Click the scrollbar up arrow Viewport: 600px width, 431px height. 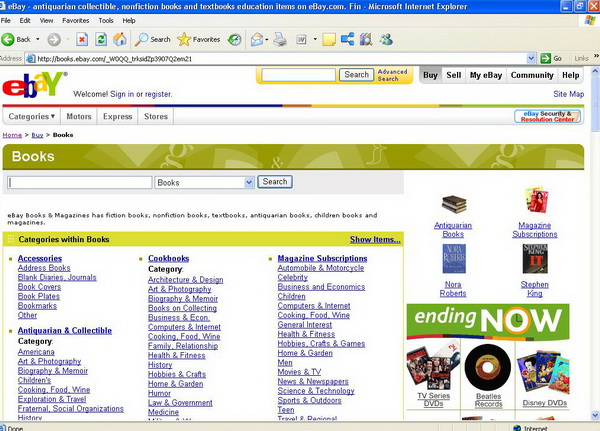pos(595,71)
